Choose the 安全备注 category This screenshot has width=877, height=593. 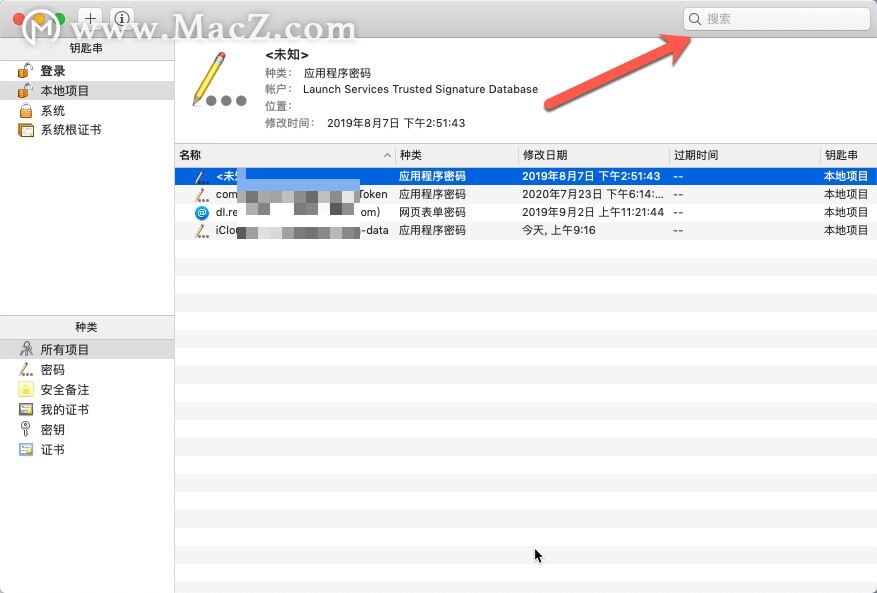tap(87, 390)
